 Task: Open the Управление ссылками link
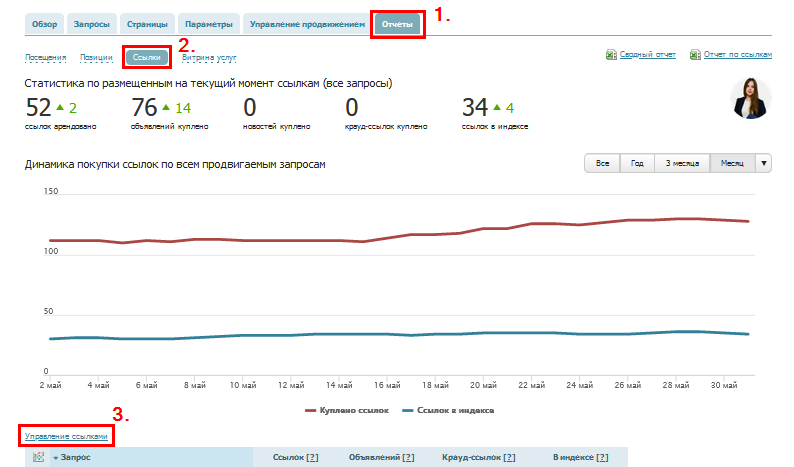tap(65, 436)
